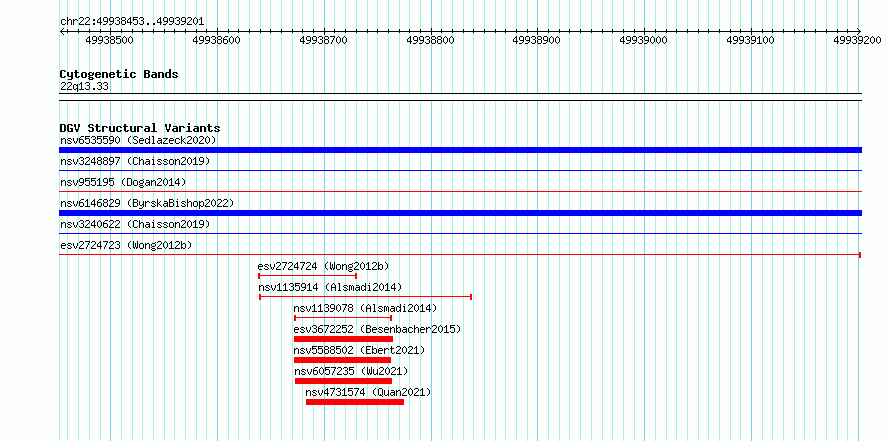Open variant esv2724723 (Wong2012b) label
This screenshot has height=441, width=890.
coord(126,245)
